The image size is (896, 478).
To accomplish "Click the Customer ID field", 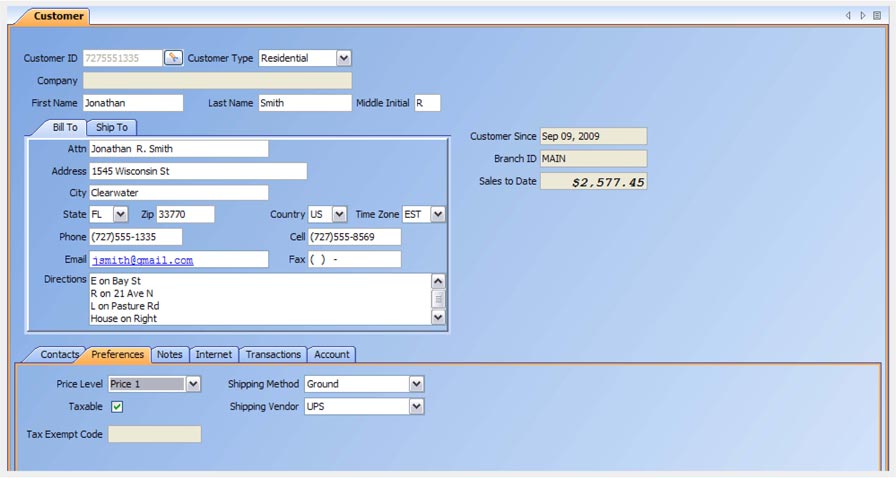I will [x=123, y=58].
